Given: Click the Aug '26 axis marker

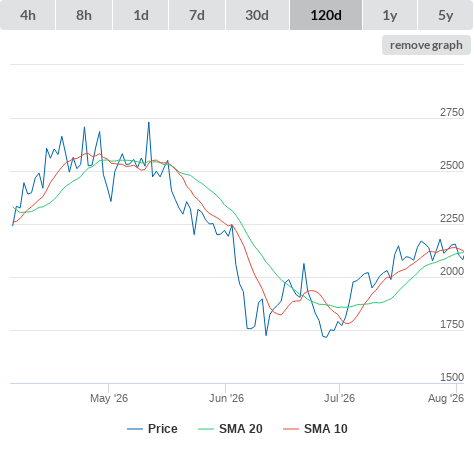Looking at the screenshot, I should click(x=446, y=398).
